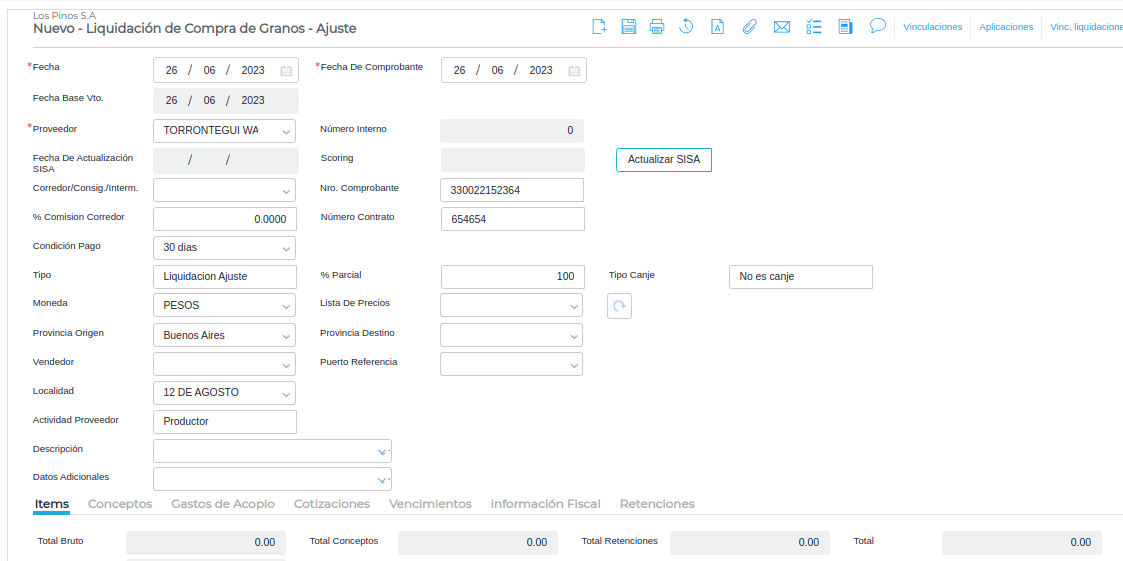Print using the printer icon
The width and height of the screenshot is (1123, 561).
click(x=657, y=27)
